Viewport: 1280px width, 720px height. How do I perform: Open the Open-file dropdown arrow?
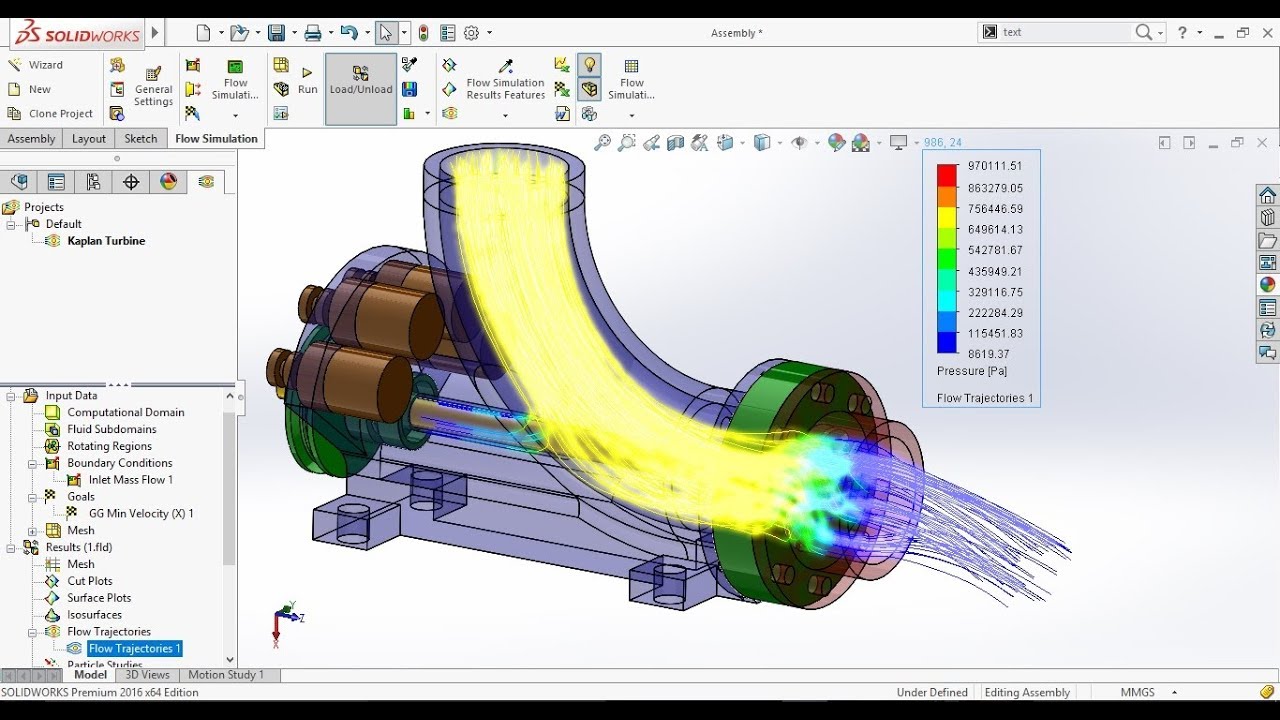tap(257, 33)
